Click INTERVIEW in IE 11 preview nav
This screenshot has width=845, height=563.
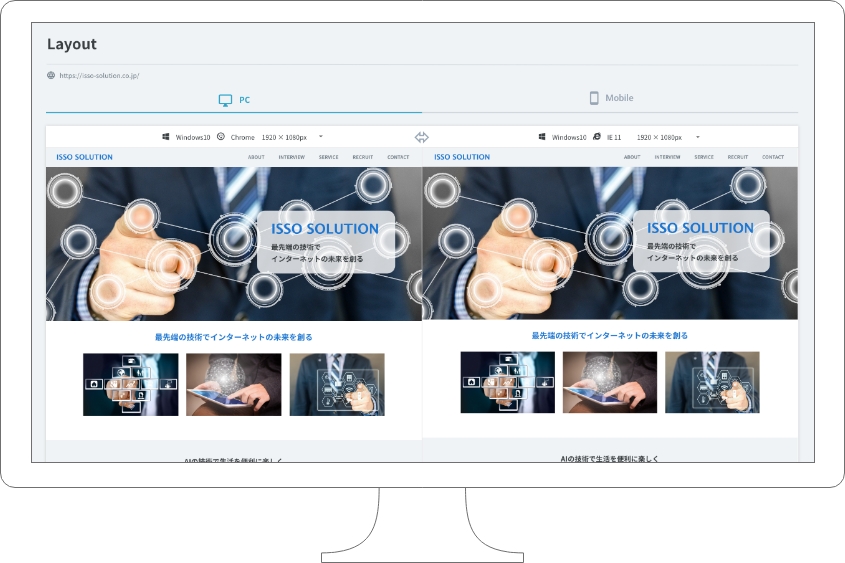[667, 157]
